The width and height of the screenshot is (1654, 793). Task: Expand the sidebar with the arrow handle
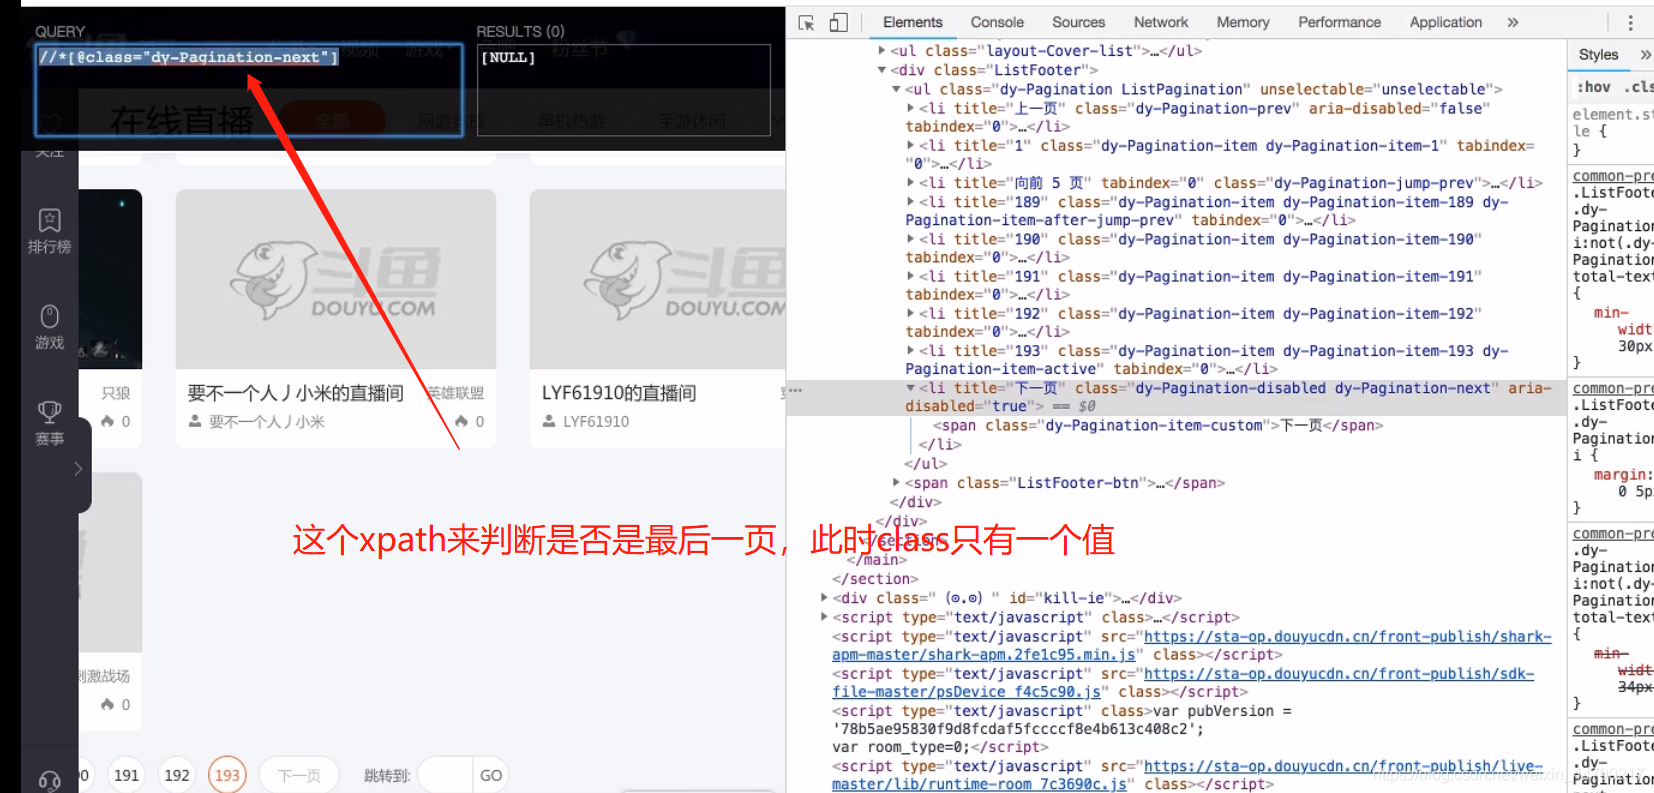tap(78, 468)
